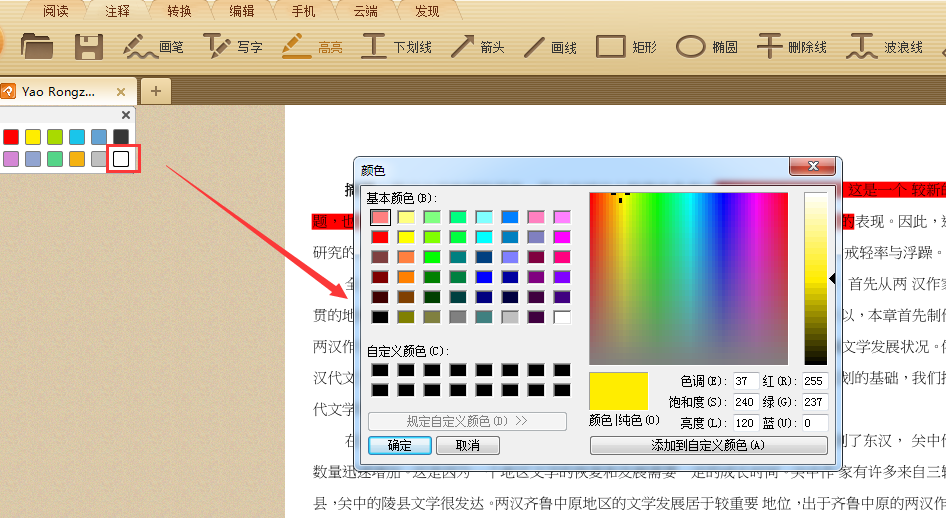
Task: Open the 云端 tab
Action: (365, 11)
